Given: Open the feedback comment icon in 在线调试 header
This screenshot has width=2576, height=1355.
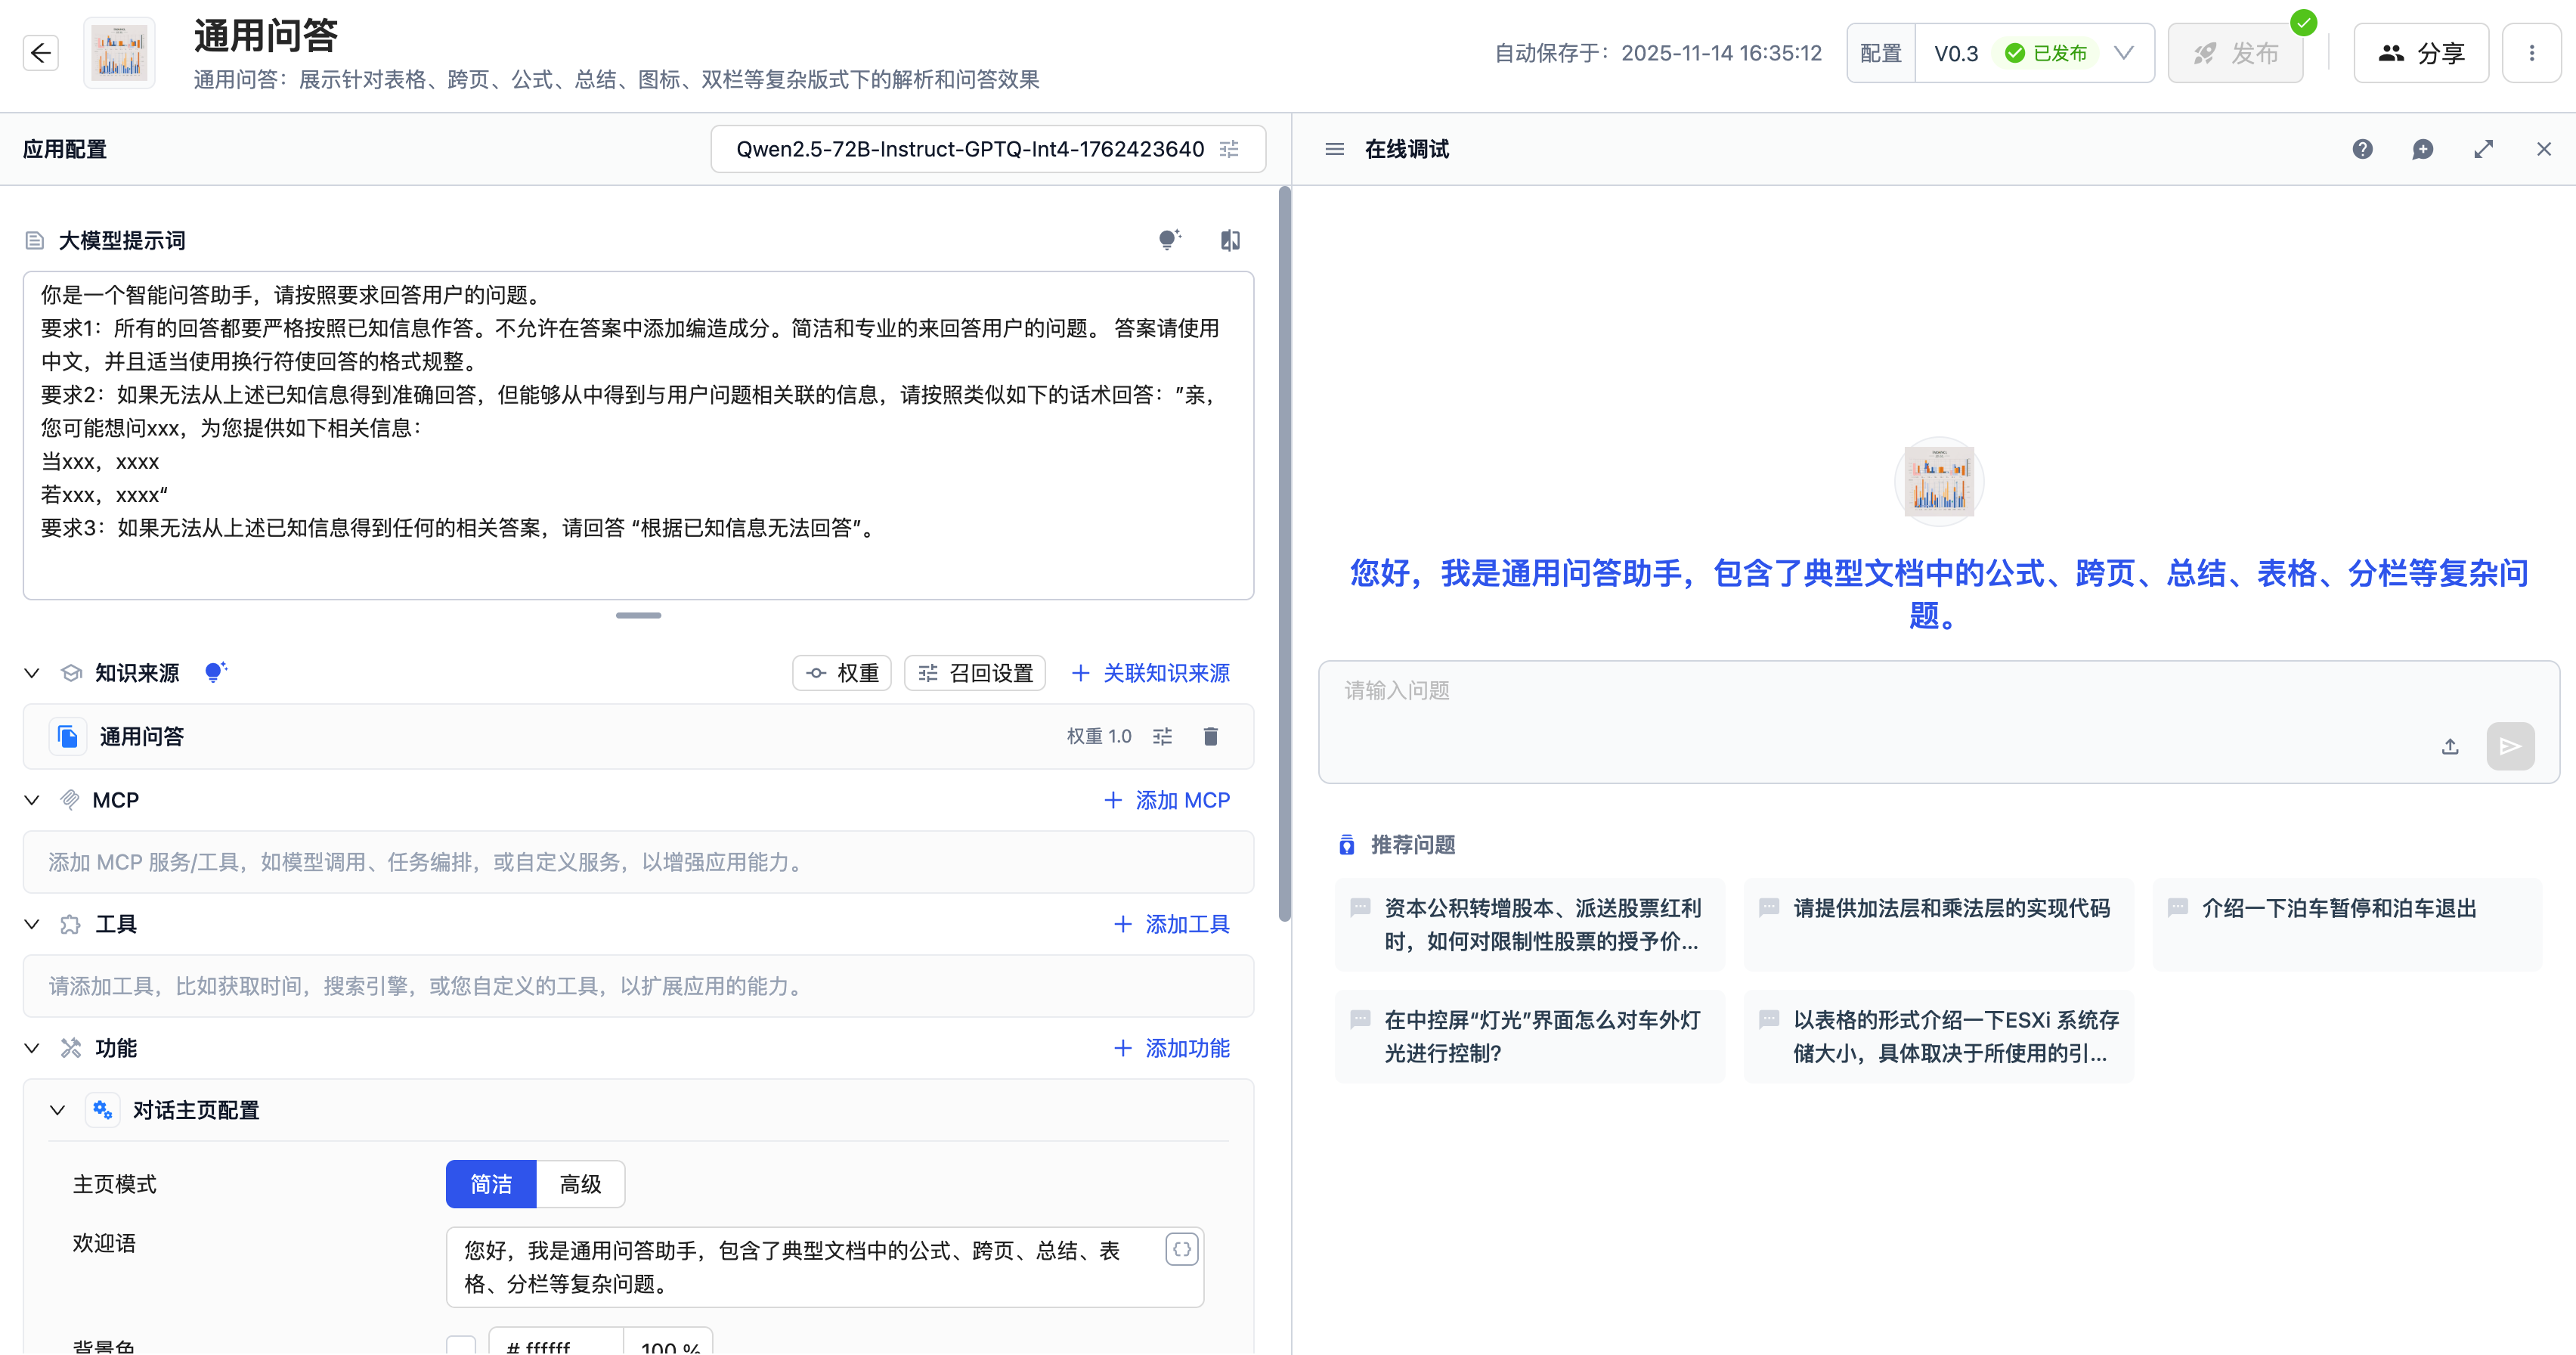Looking at the screenshot, I should (2423, 149).
